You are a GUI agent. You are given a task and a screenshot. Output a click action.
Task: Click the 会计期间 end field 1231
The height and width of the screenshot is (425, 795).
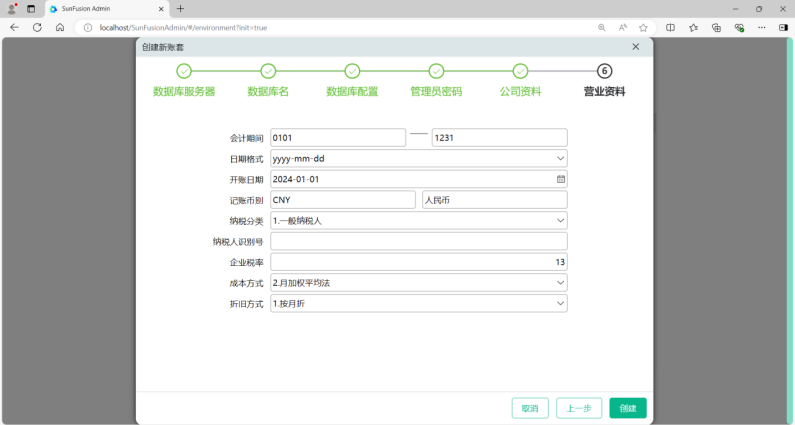pos(499,137)
